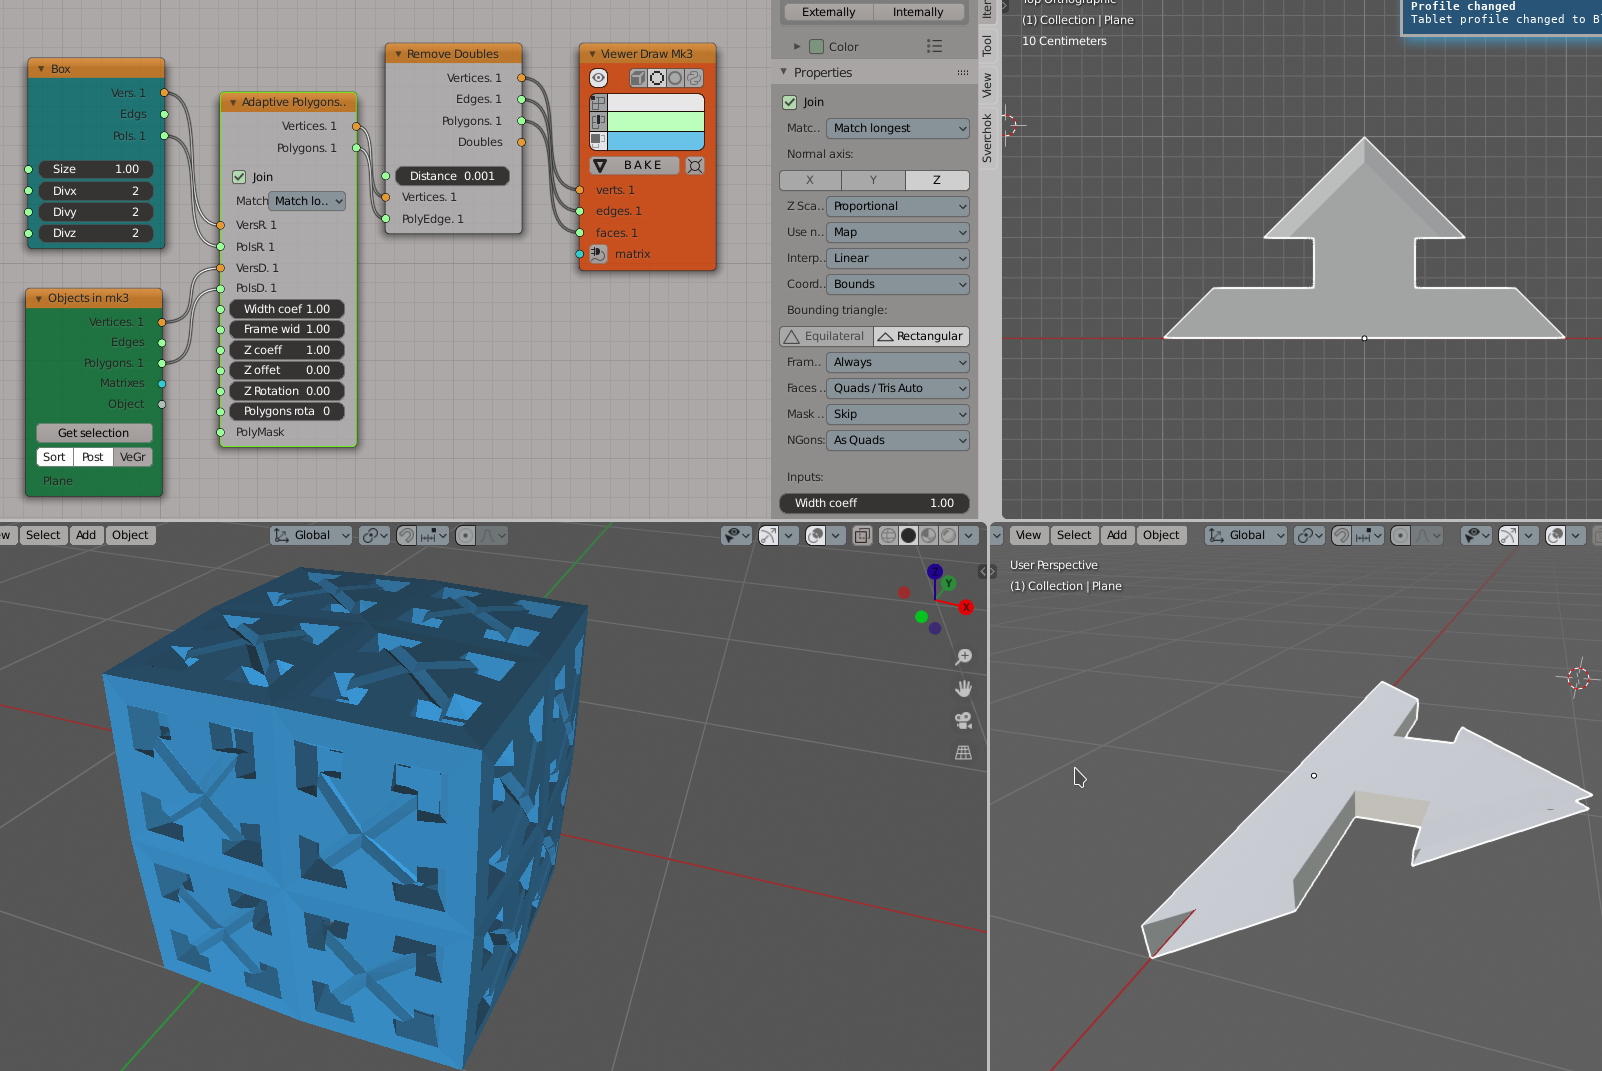Open the Tool sidebar tab

tap(987, 45)
